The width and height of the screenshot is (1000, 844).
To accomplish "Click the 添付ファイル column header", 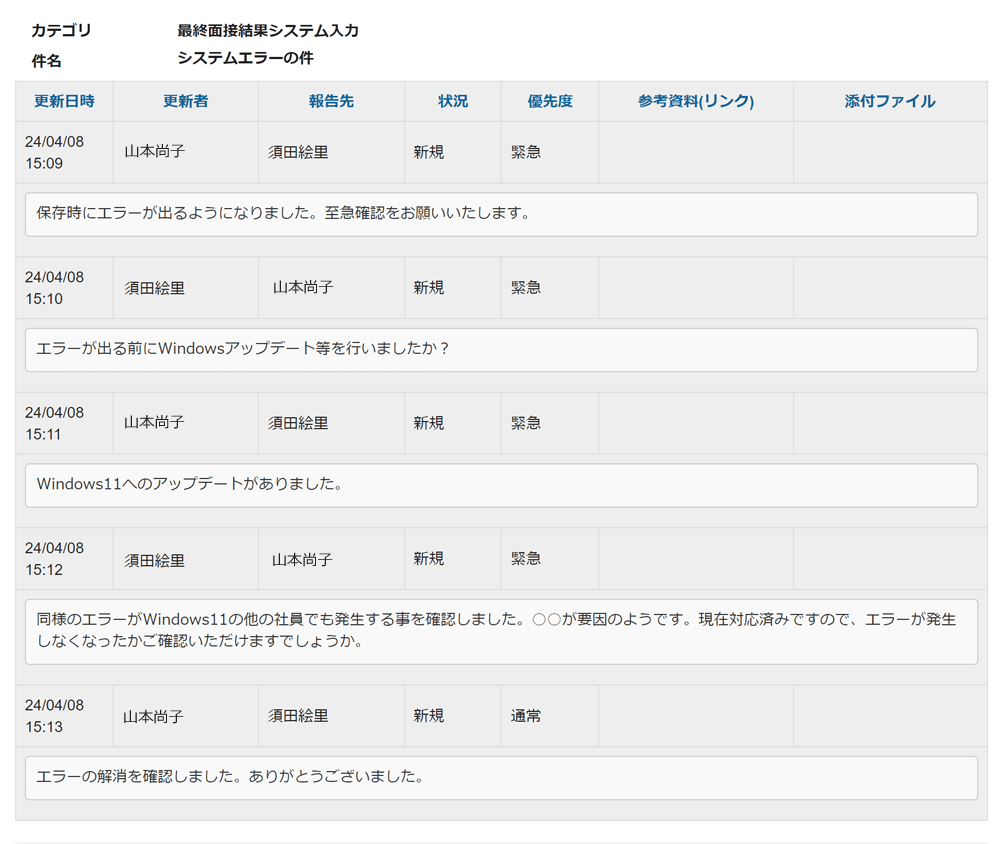I will click(890, 101).
